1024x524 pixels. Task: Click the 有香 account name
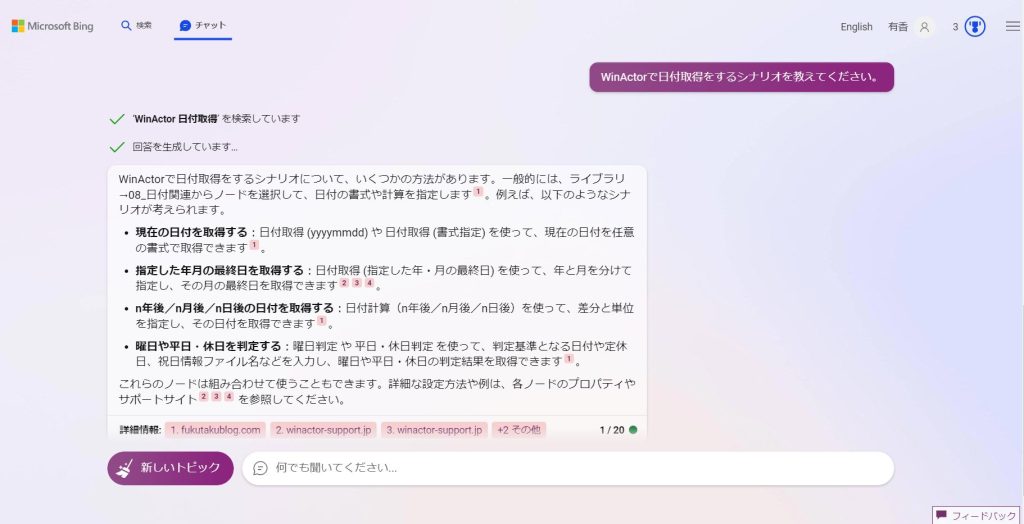point(897,27)
